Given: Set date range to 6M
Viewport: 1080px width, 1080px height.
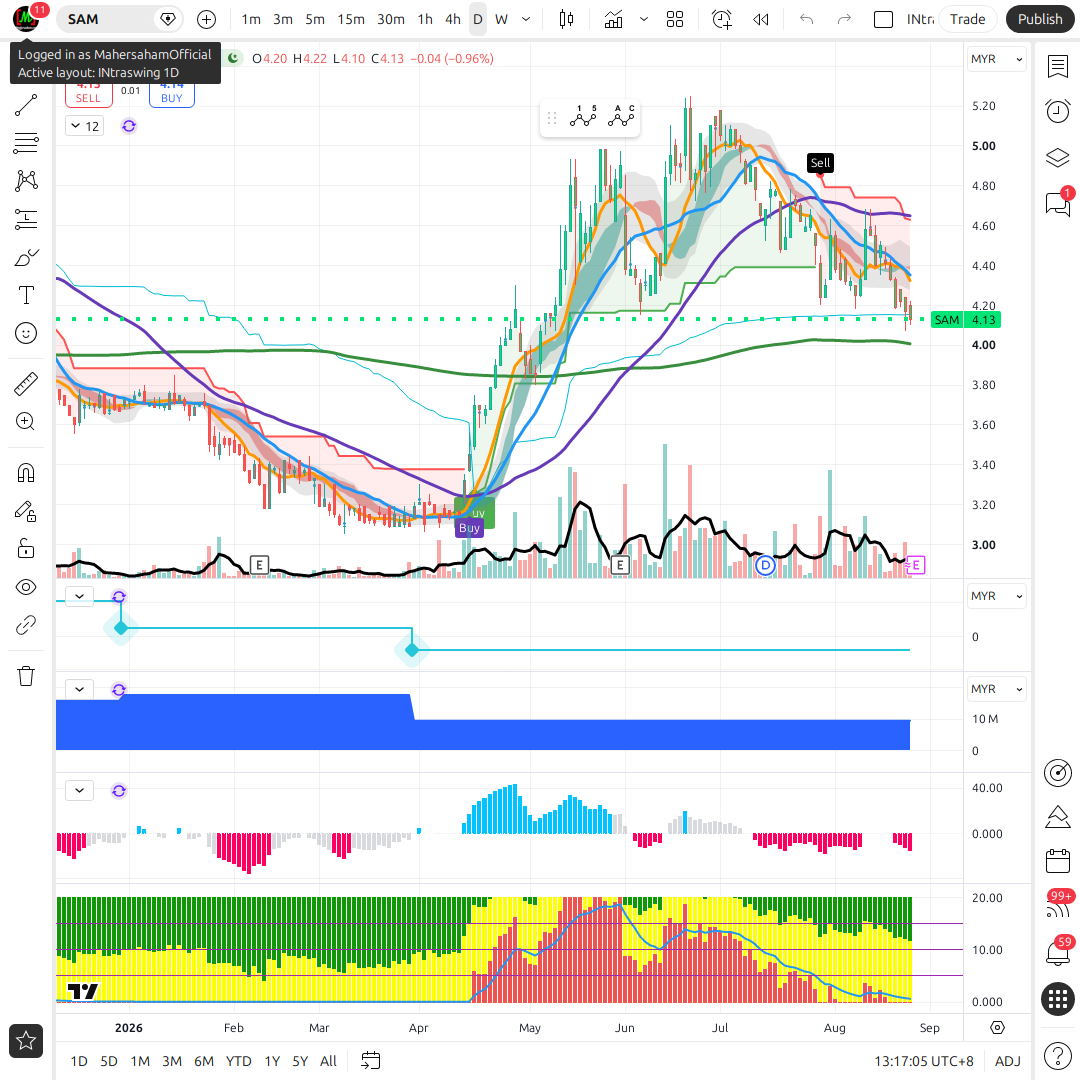Looking at the screenshot, I should (x=204, y=1061).
